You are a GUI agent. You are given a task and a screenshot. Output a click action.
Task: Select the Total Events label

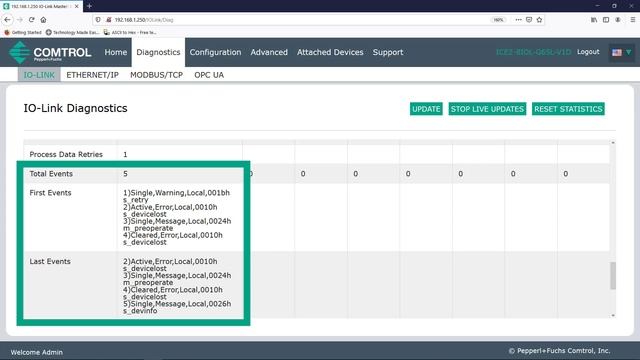click(x=51, y=173)
